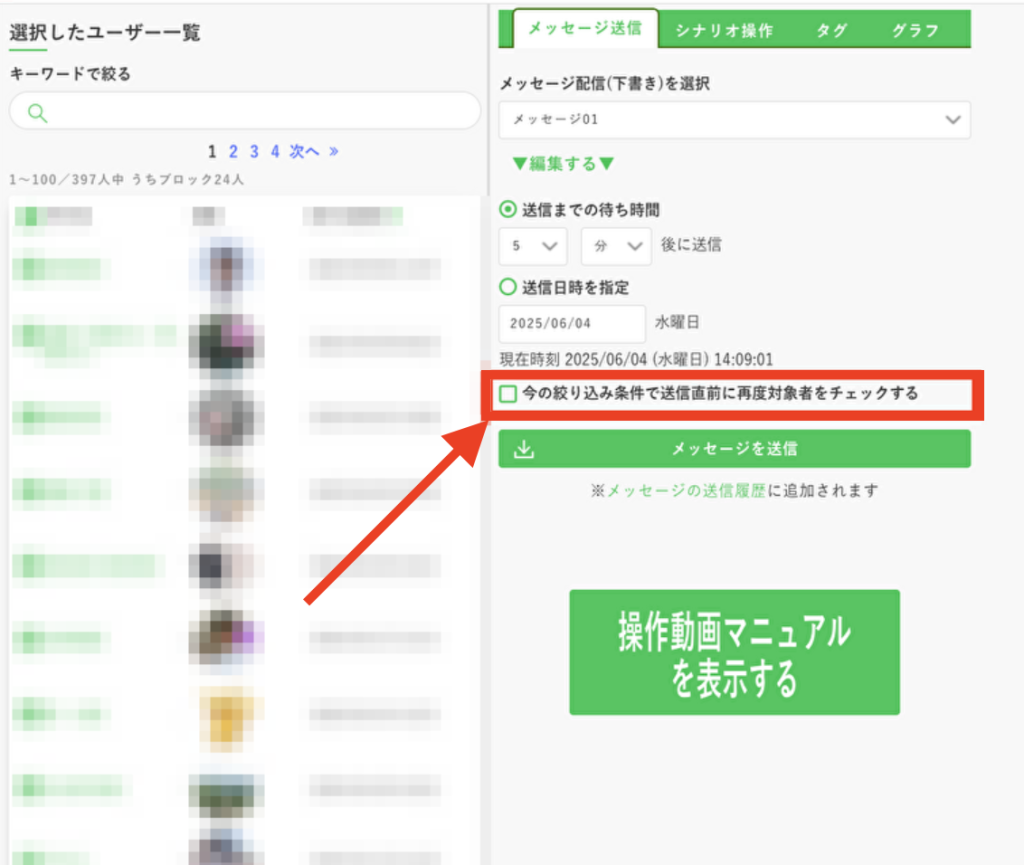Select the 送信までの待ち時間 radio button
This screenshot has width=1024, height=865.
click(508, 210)
